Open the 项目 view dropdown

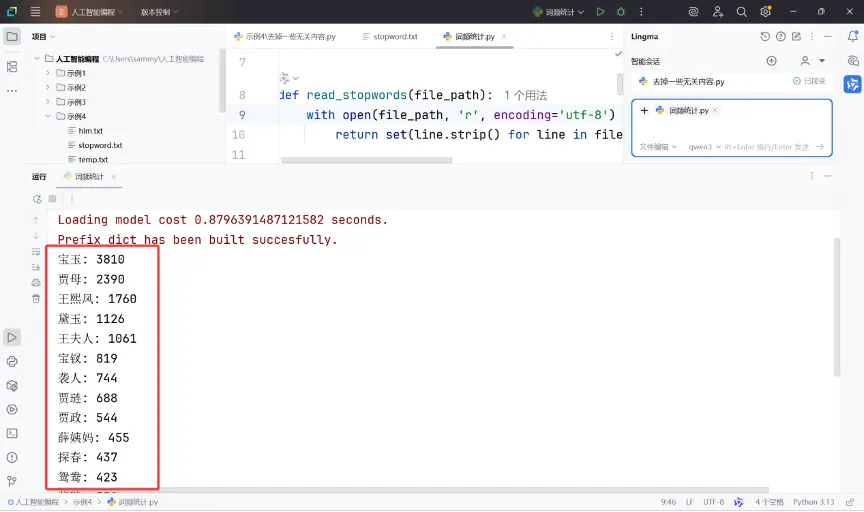(x=44, y=36)
